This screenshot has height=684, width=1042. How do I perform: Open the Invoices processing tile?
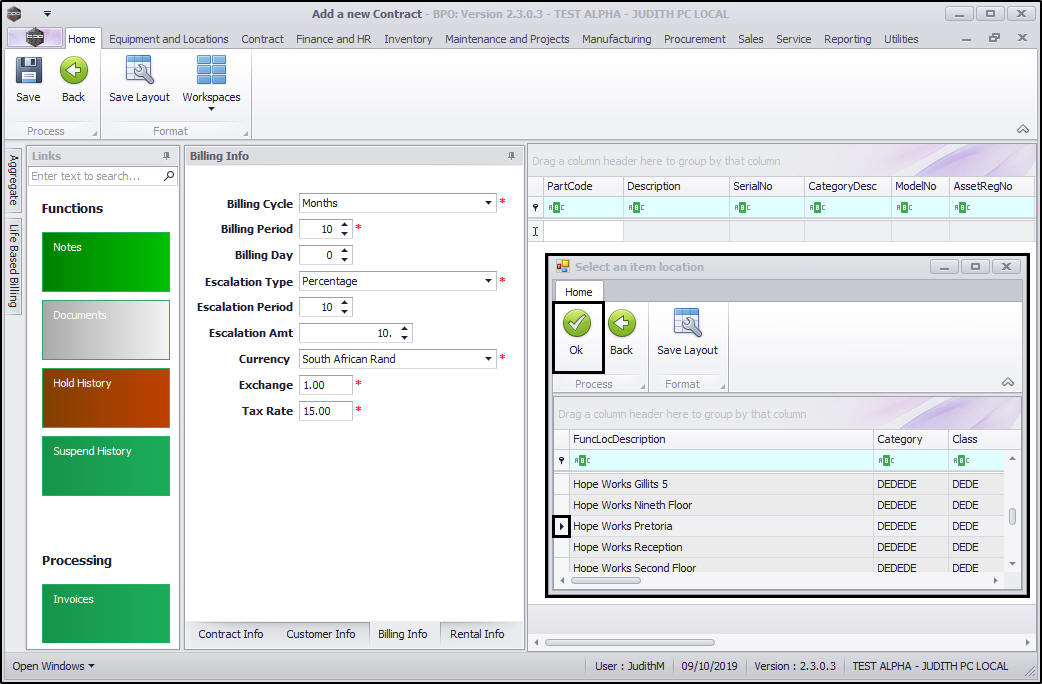click(106, 613)
